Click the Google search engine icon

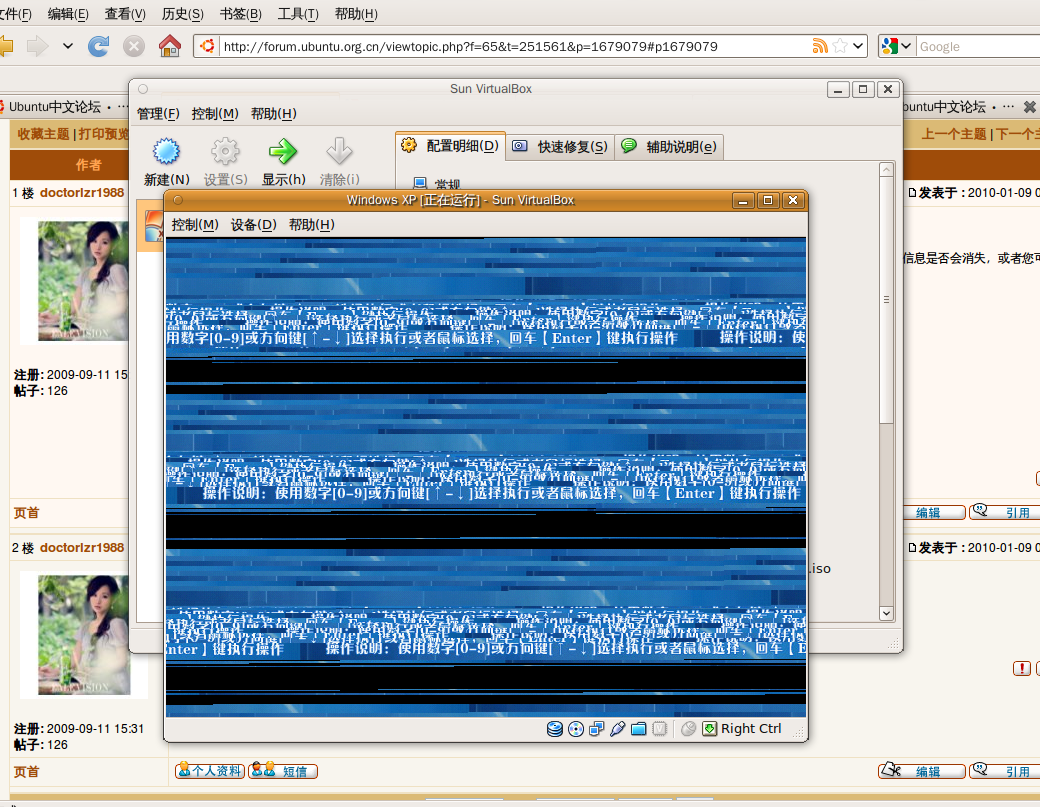pos(889,46)
